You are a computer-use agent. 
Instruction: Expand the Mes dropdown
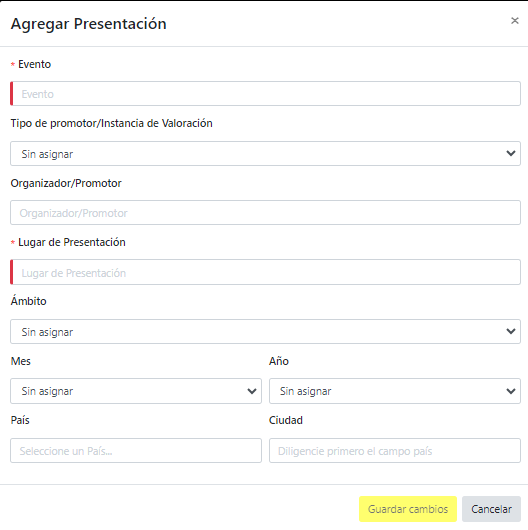[136, 391]
